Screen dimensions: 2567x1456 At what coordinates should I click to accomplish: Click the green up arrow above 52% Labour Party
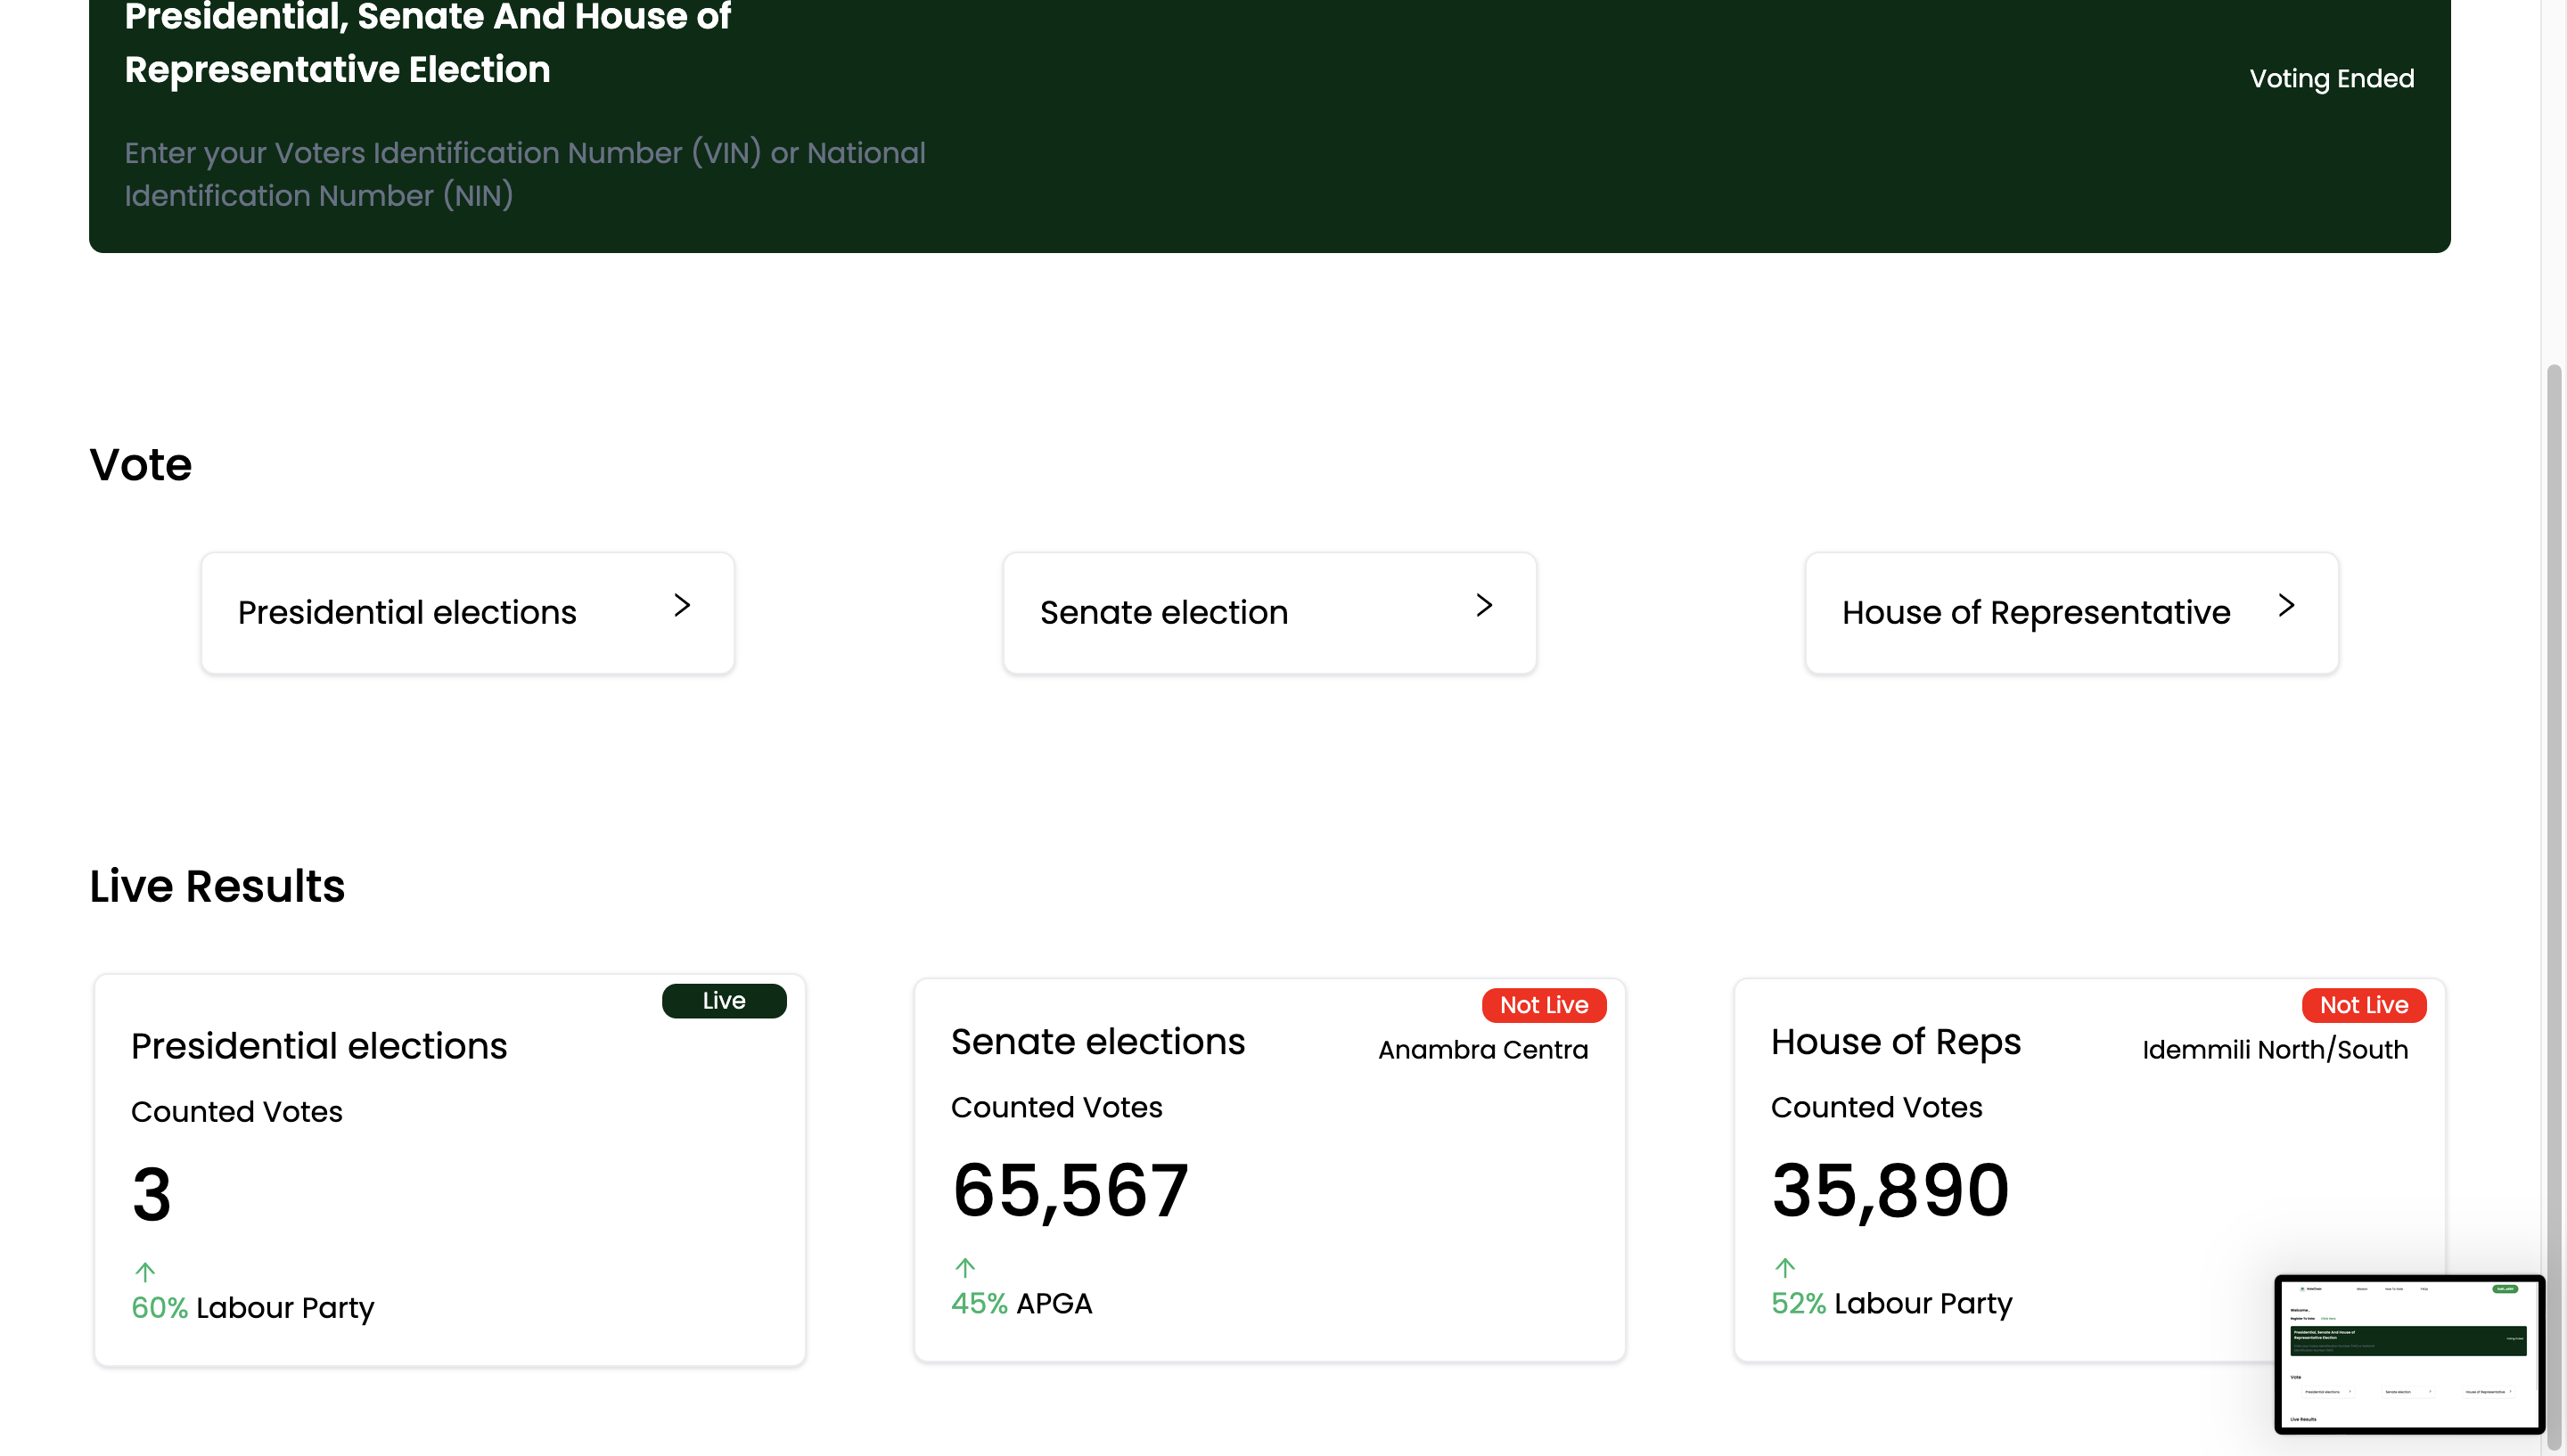1785,1268
